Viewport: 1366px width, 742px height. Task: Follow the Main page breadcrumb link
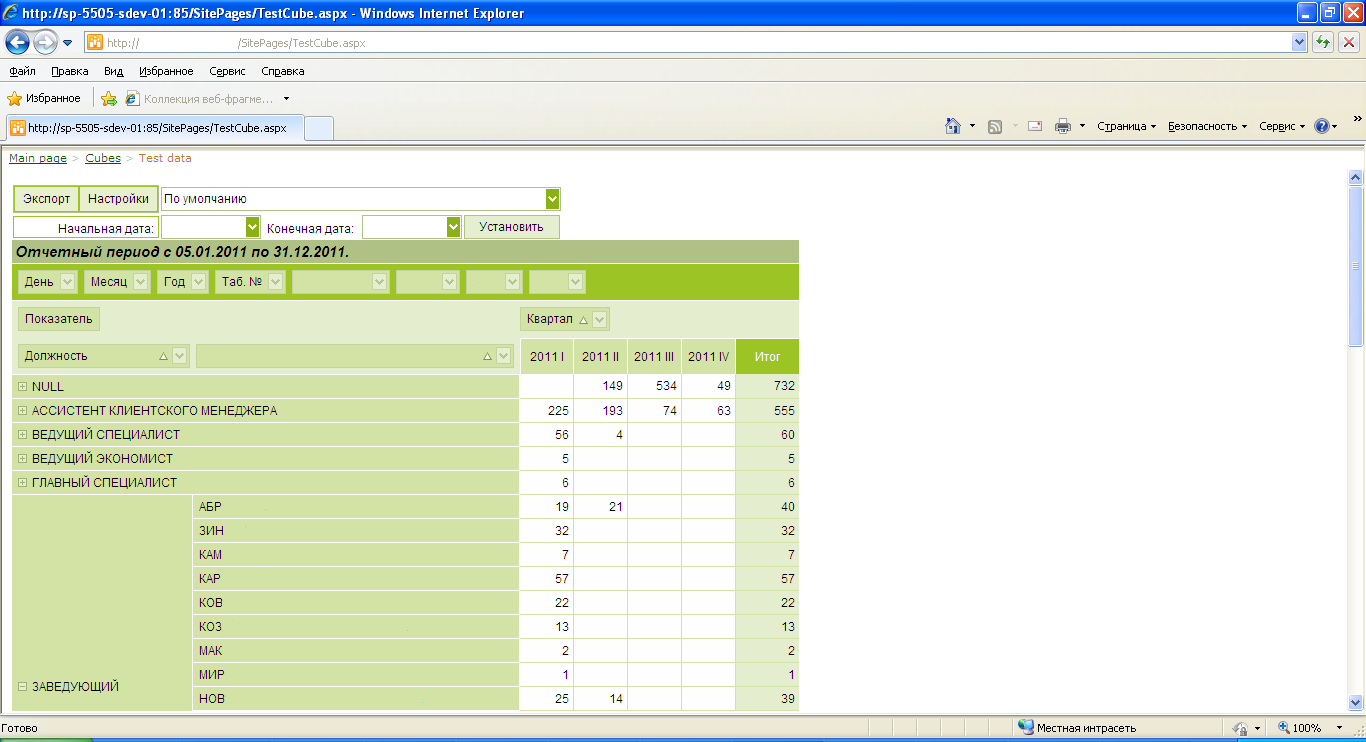(x=38, y=158)
